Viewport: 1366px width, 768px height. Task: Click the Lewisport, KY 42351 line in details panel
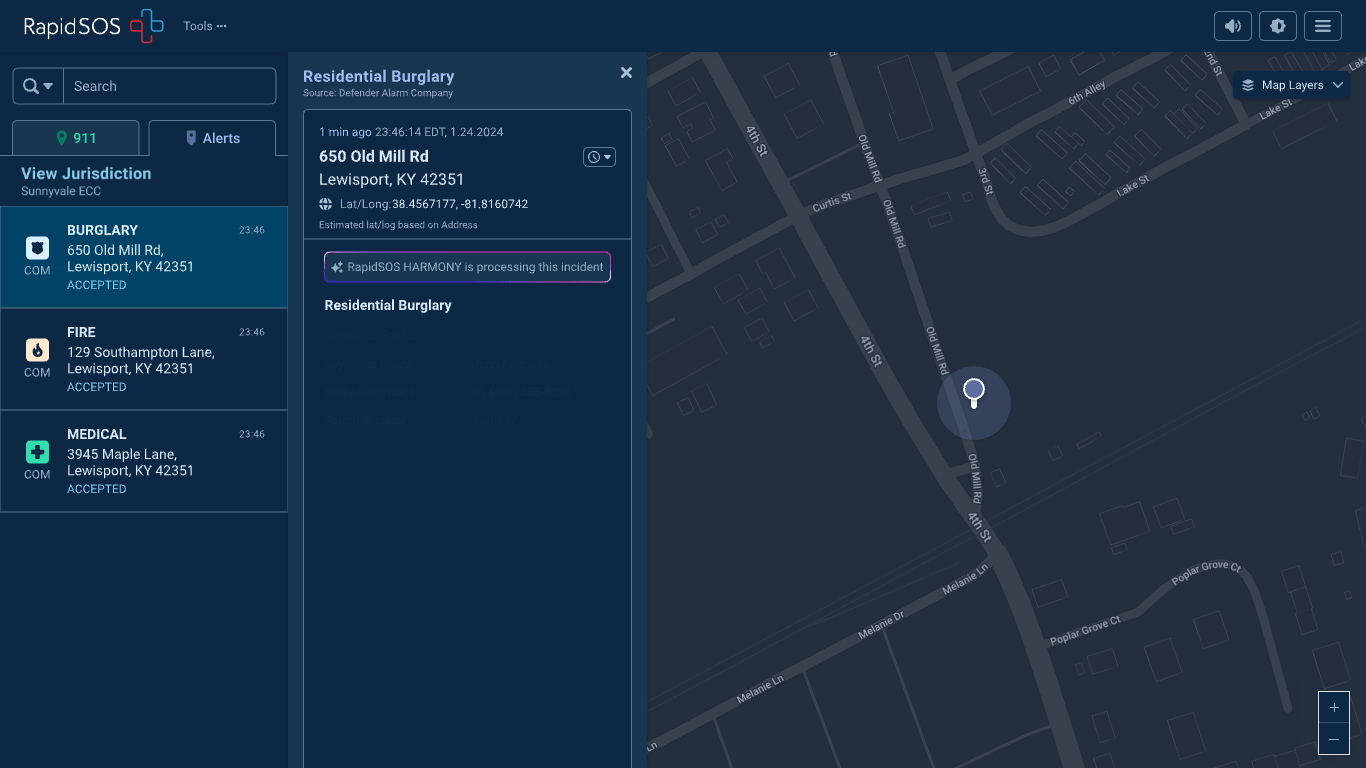coord(391,180)
